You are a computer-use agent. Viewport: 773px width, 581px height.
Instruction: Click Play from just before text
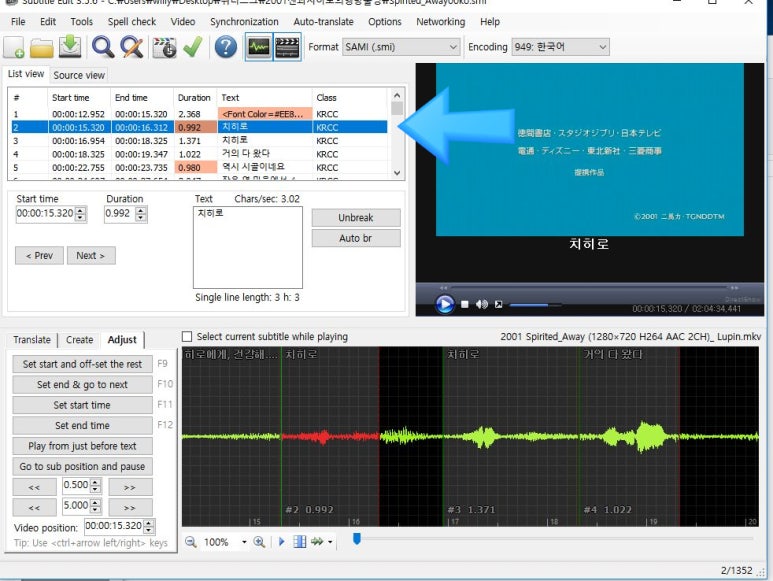[x=82, y=446]
